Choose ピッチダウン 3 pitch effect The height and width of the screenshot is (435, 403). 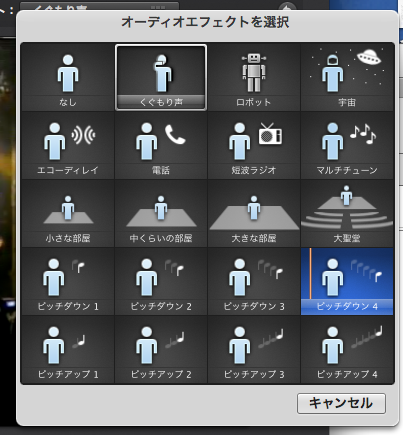254,282
